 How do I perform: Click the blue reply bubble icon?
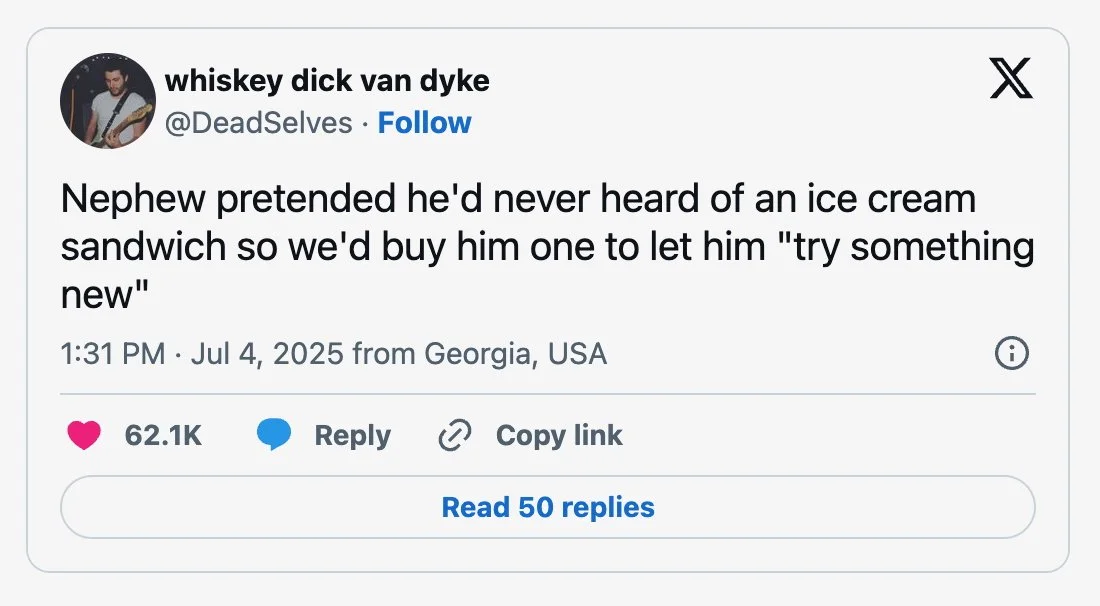tap(274, 436)
